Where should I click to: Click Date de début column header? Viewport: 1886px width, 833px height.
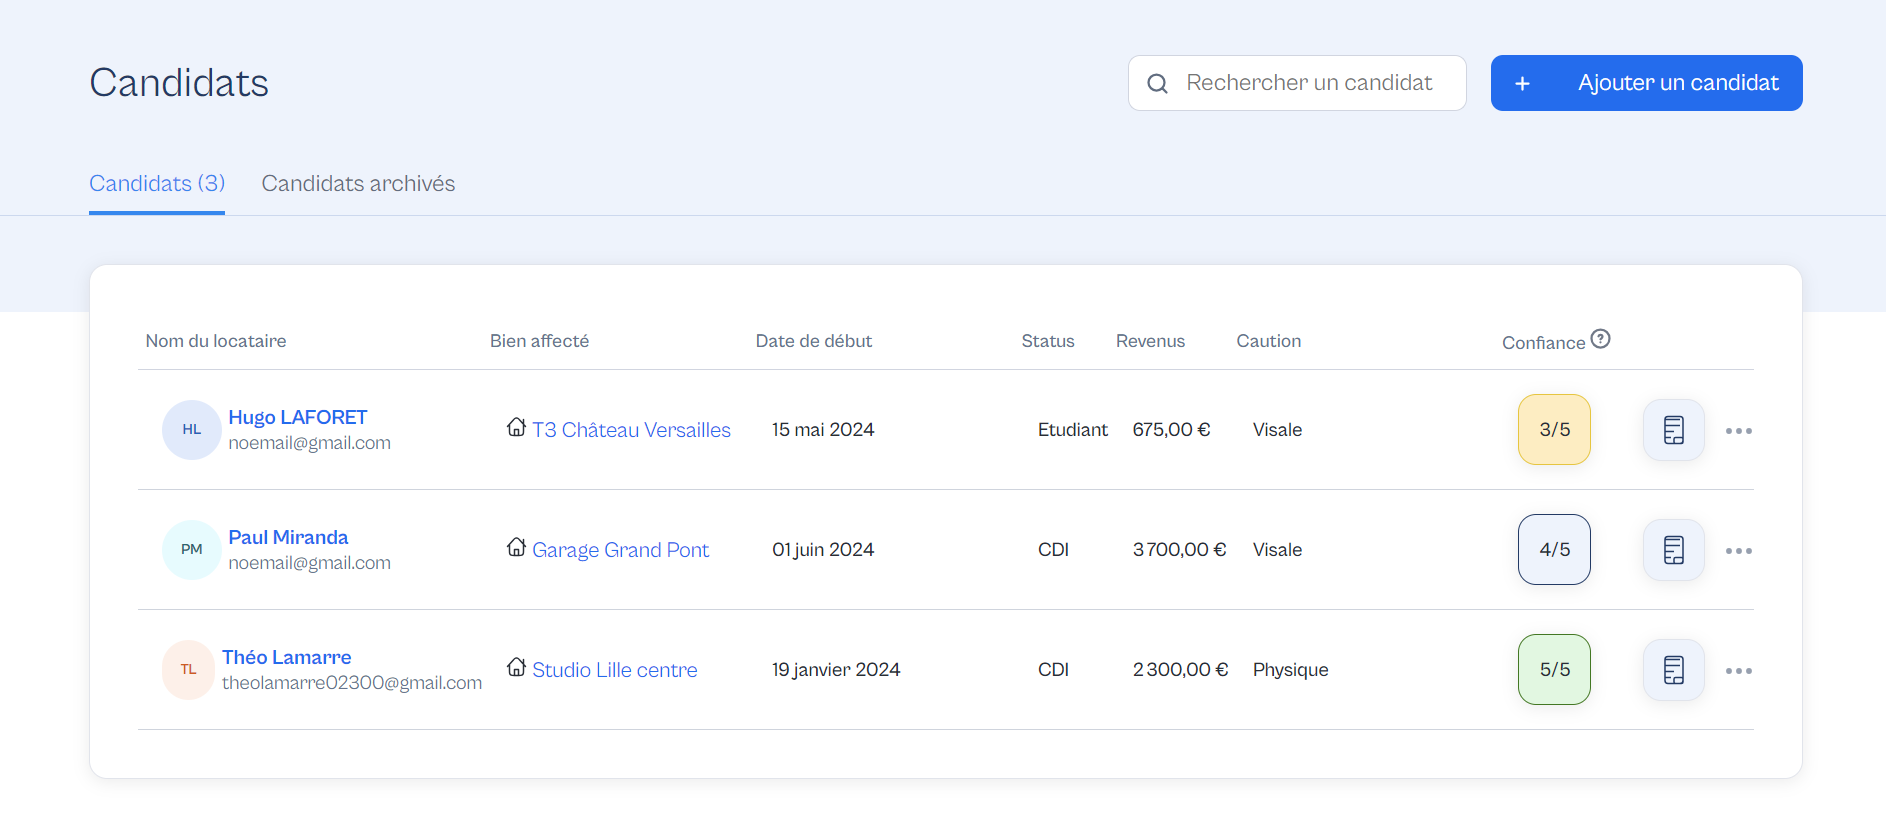813,341
